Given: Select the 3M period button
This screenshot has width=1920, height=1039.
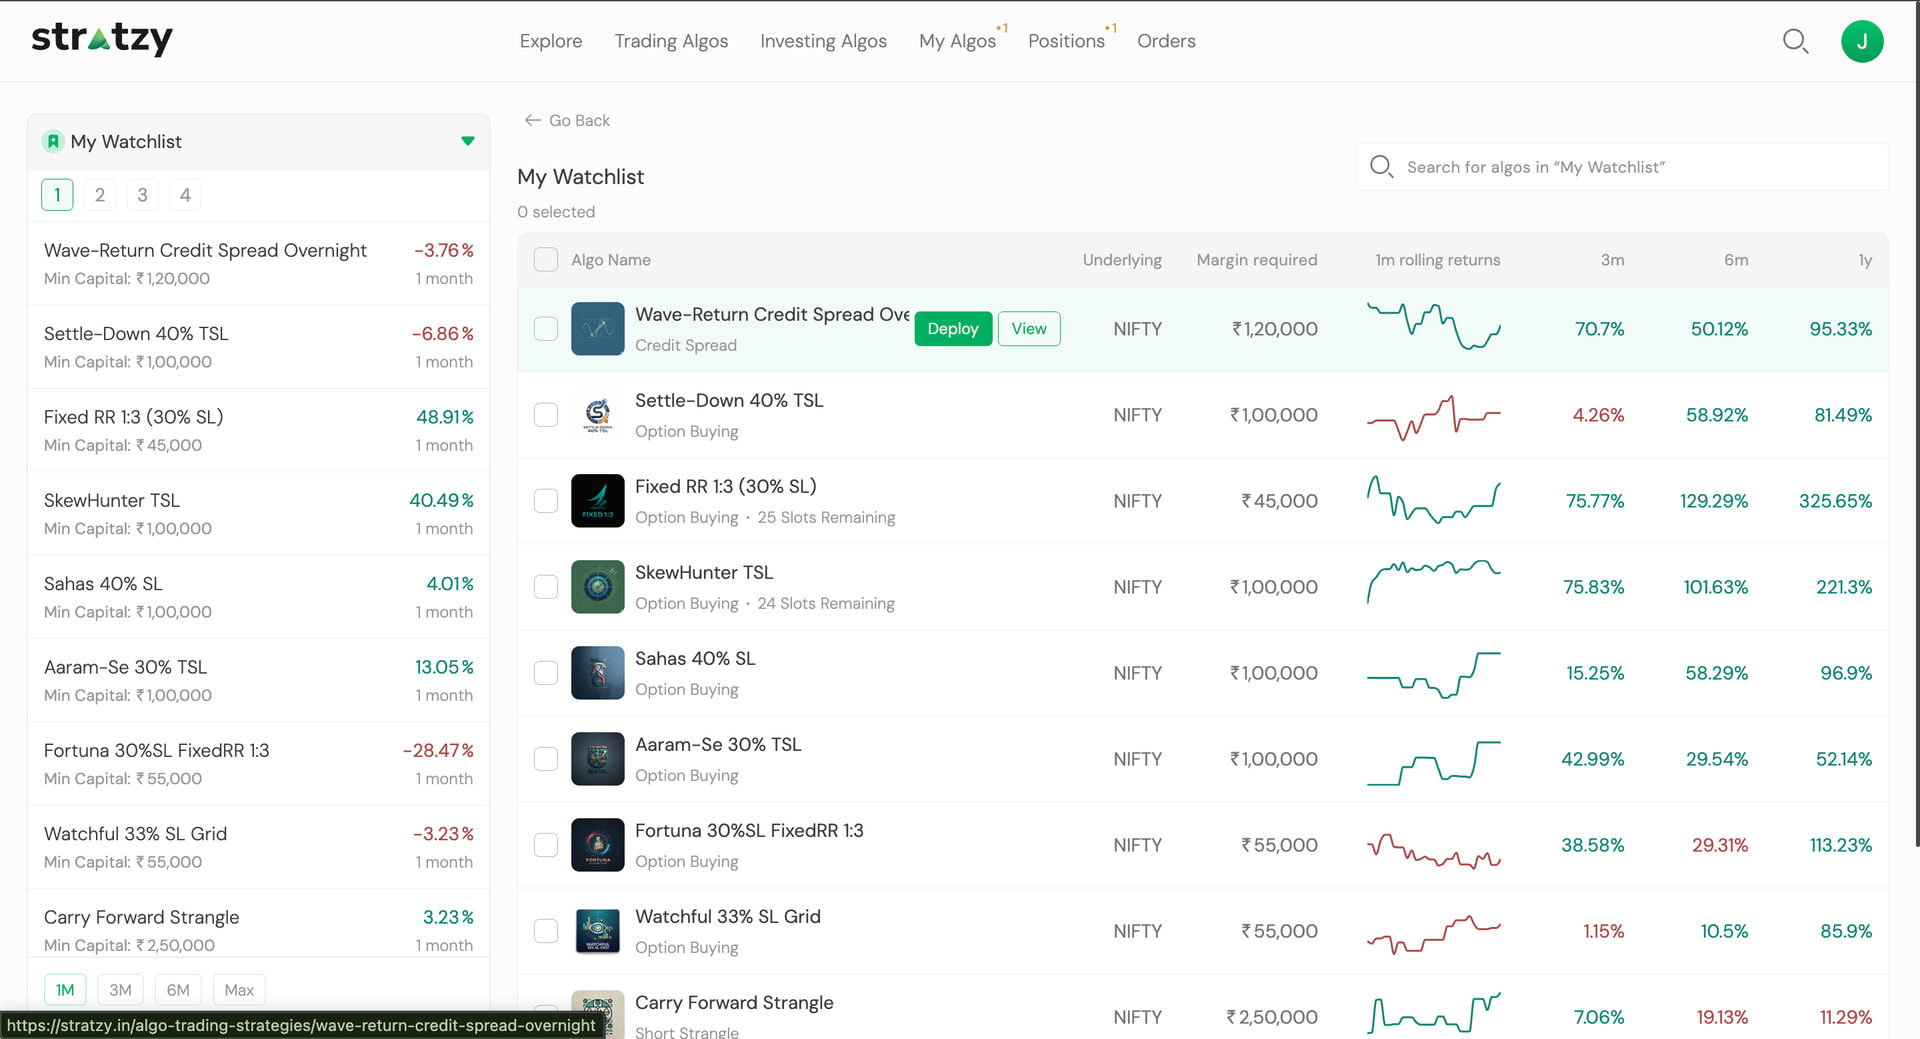Looking at the screenshot, I should 120,990.
